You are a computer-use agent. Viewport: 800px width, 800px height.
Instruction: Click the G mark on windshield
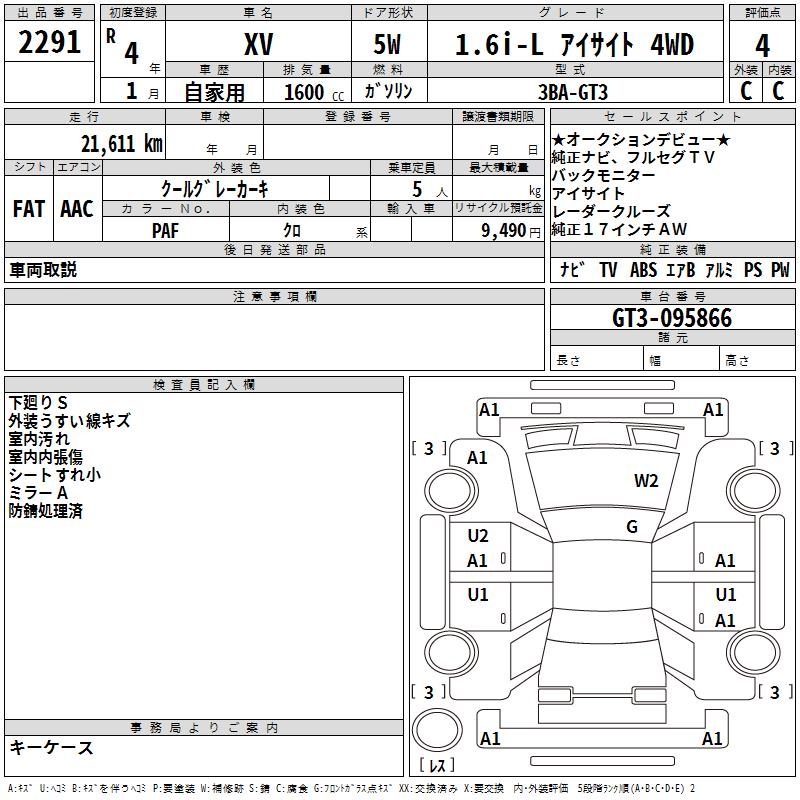(632, 527)
